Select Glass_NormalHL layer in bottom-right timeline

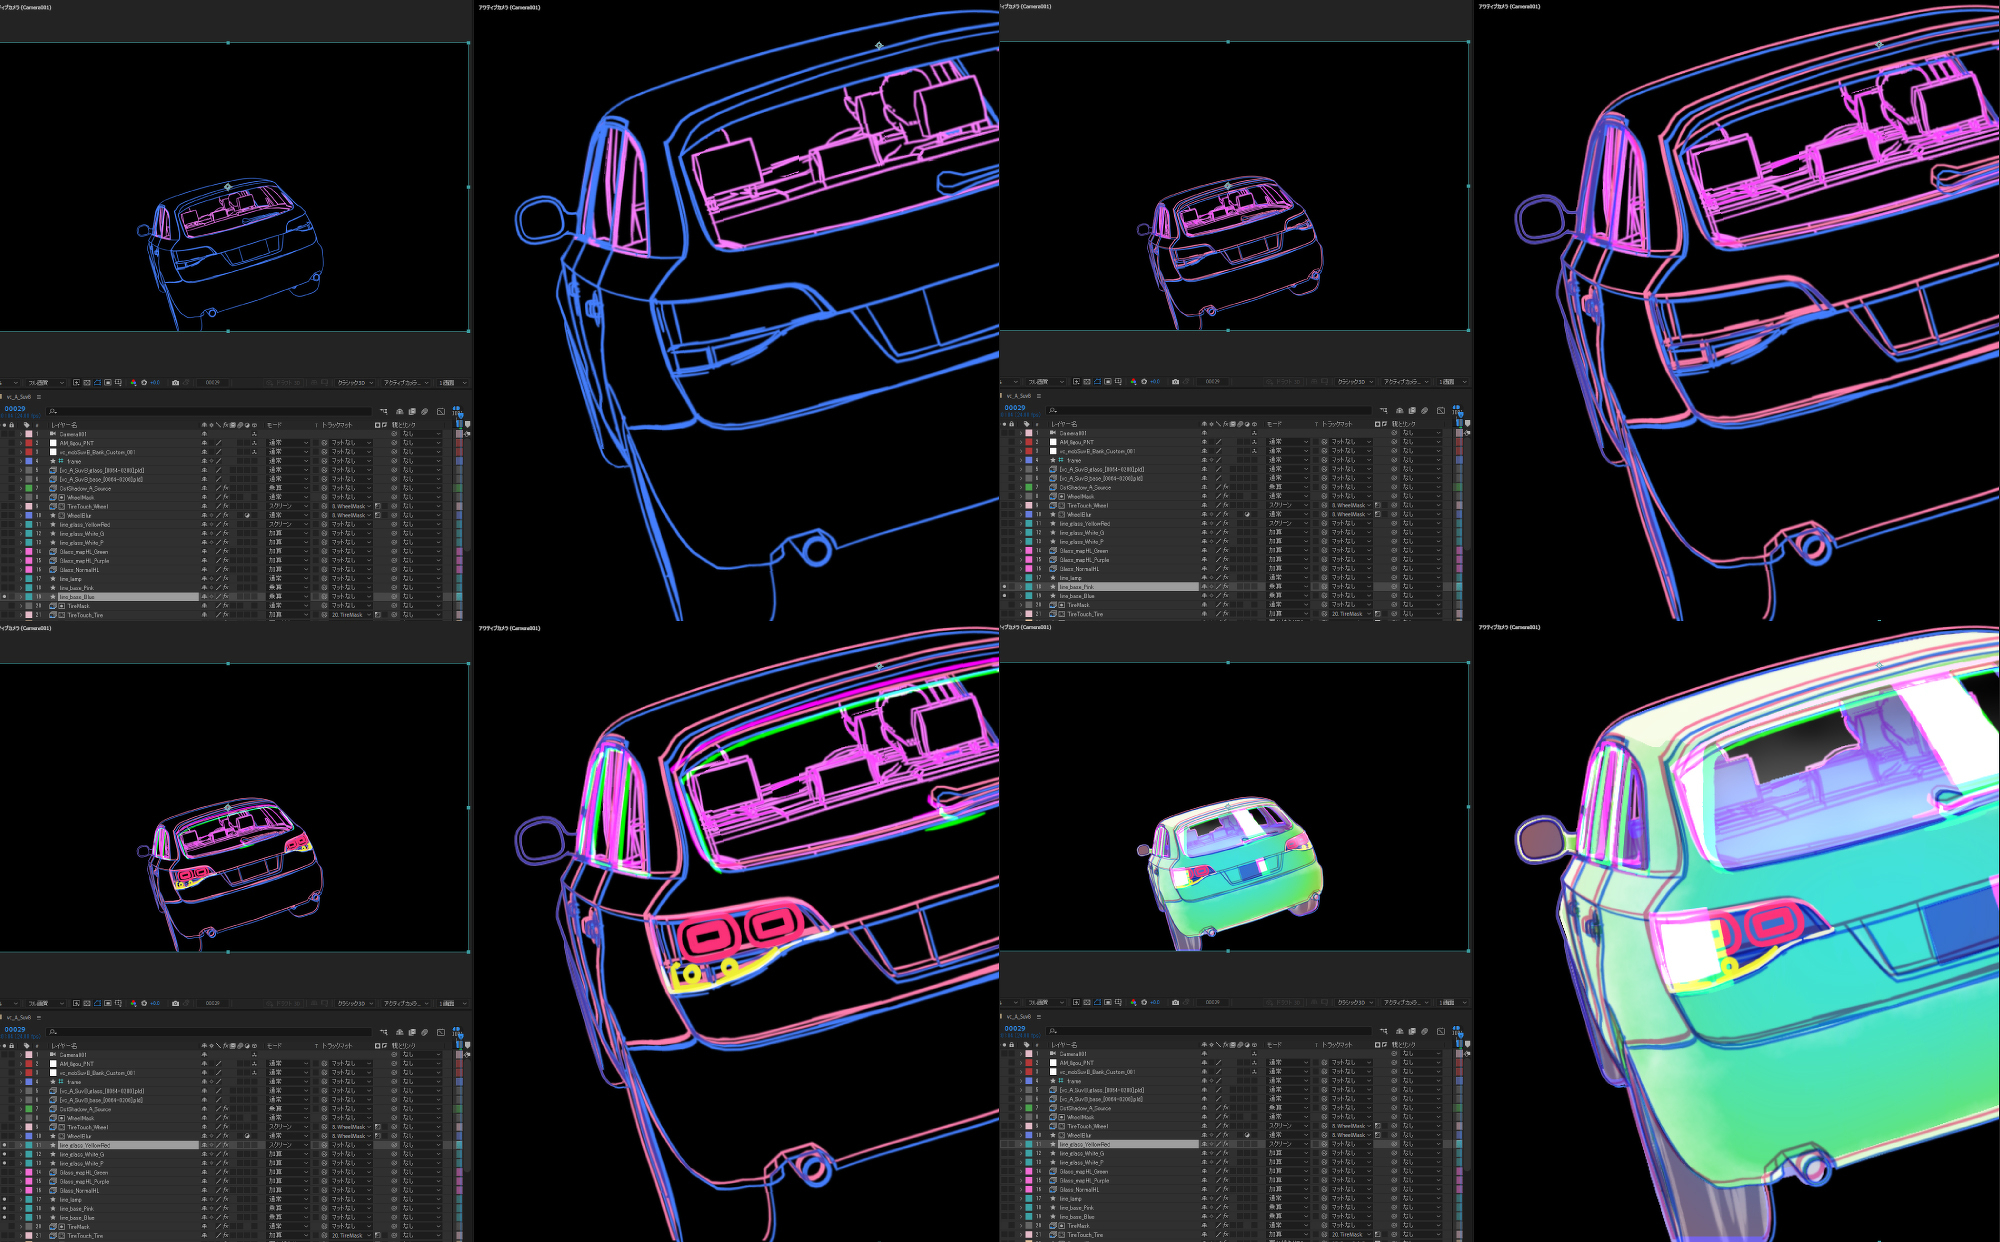point(1080,1189)
